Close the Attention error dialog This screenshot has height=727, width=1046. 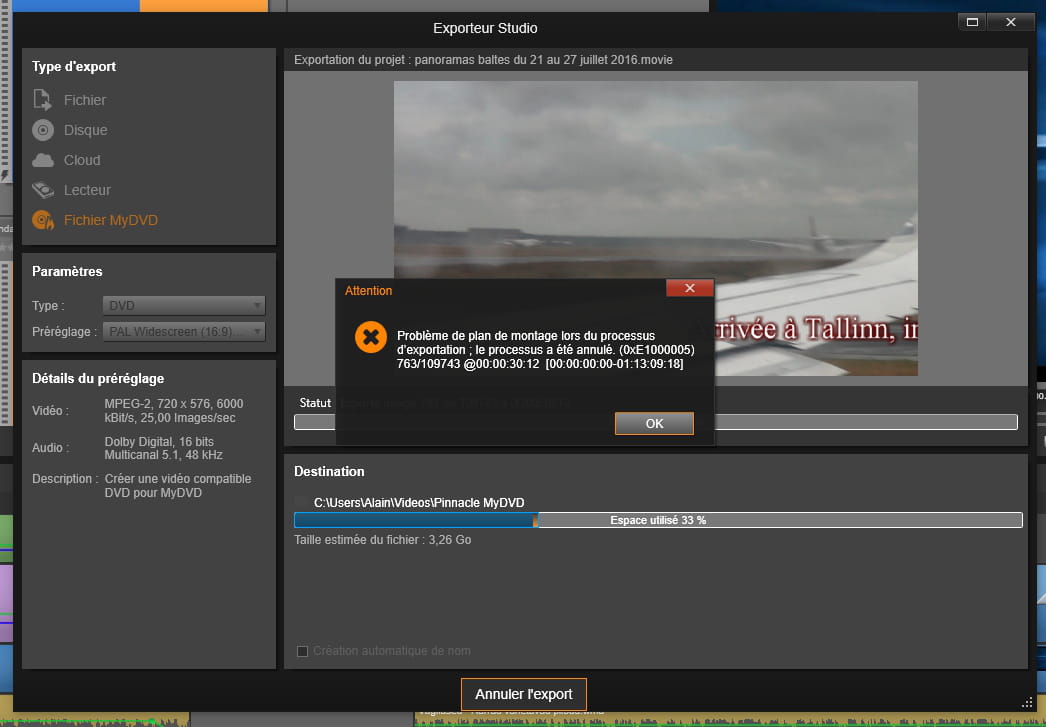pos(690,288)
